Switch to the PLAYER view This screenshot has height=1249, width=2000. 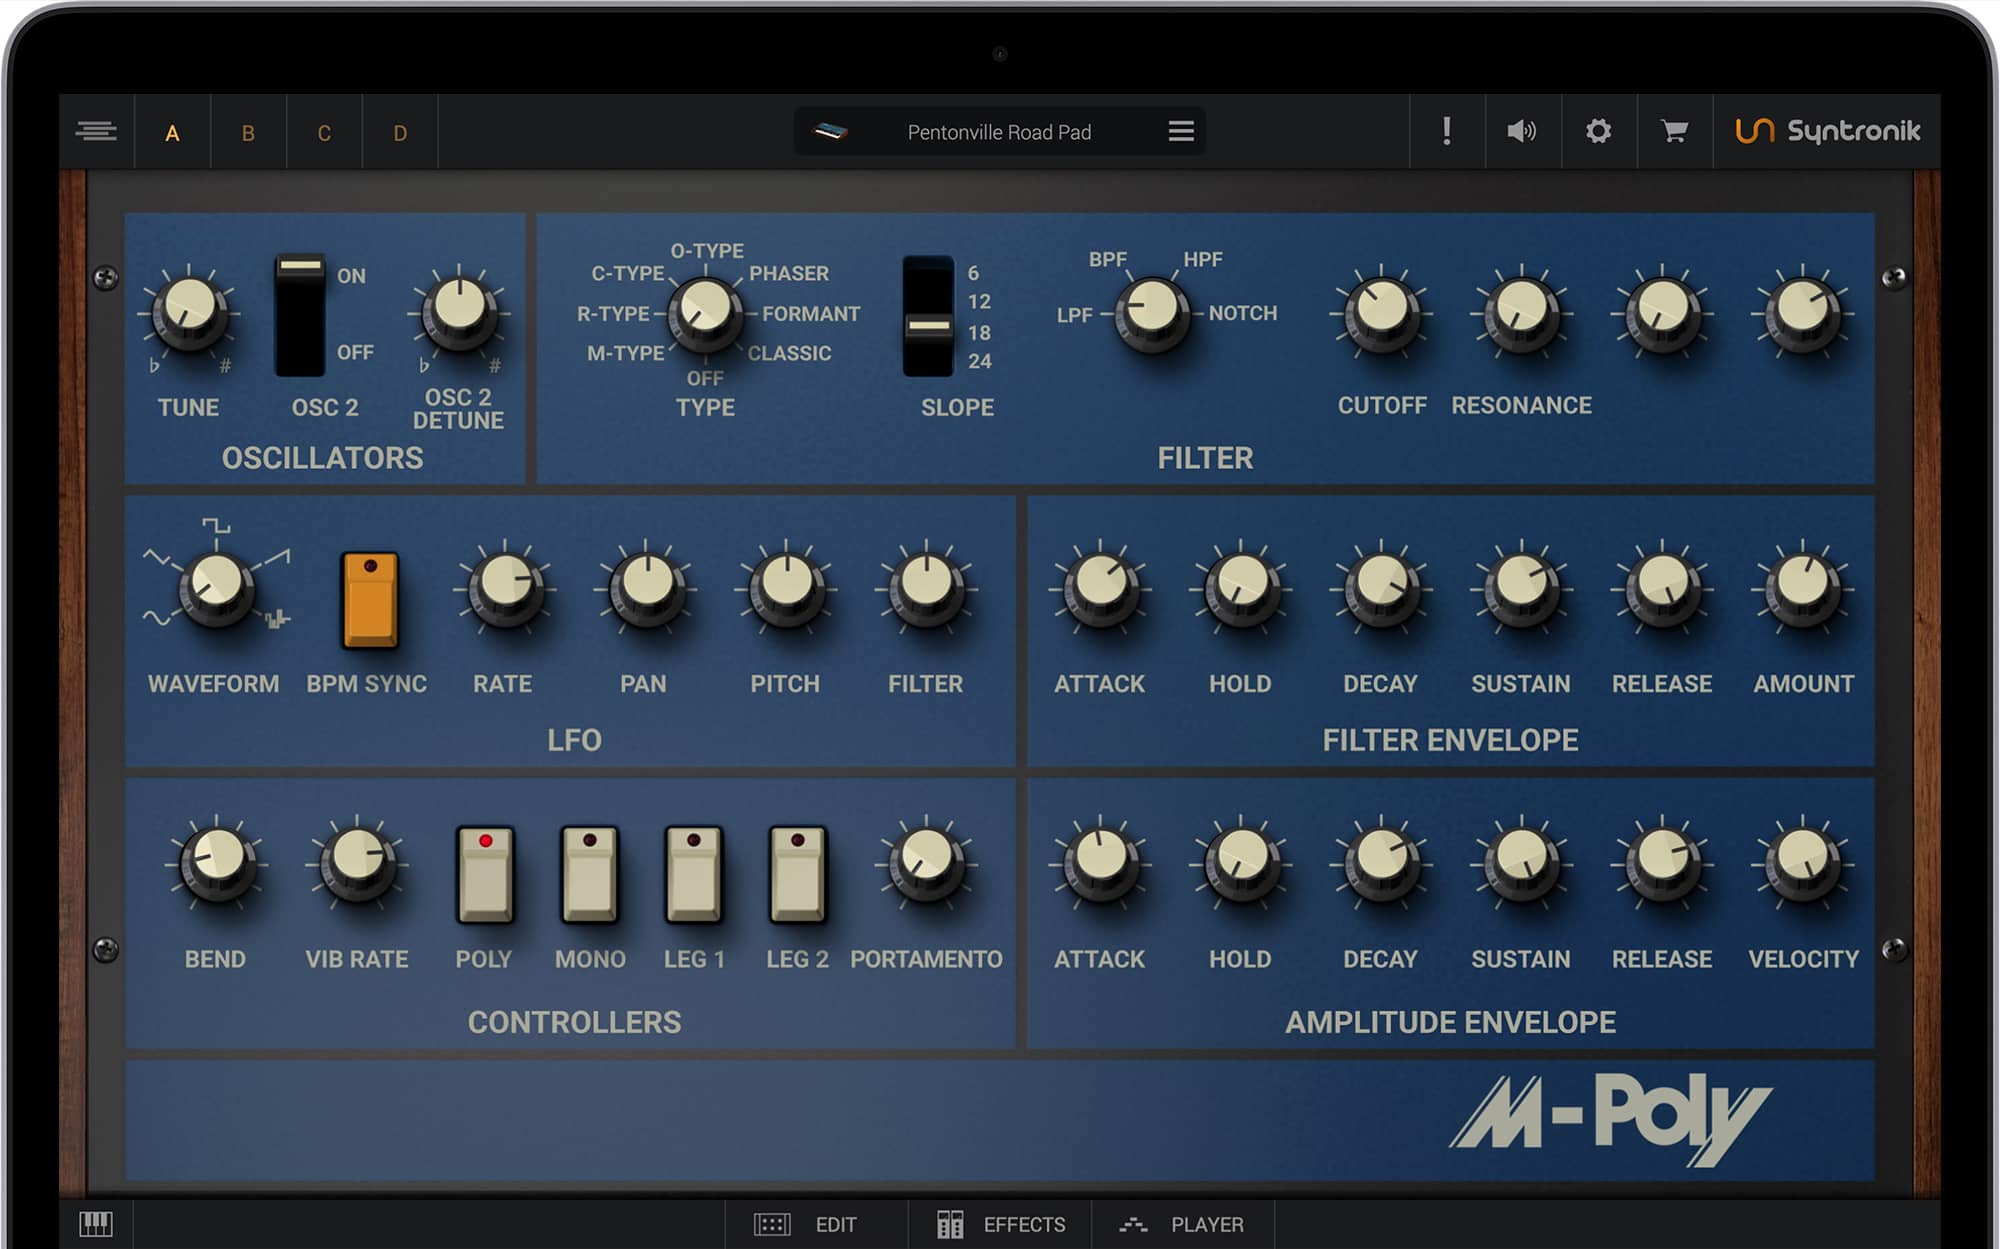[x=1182, y=1225]
